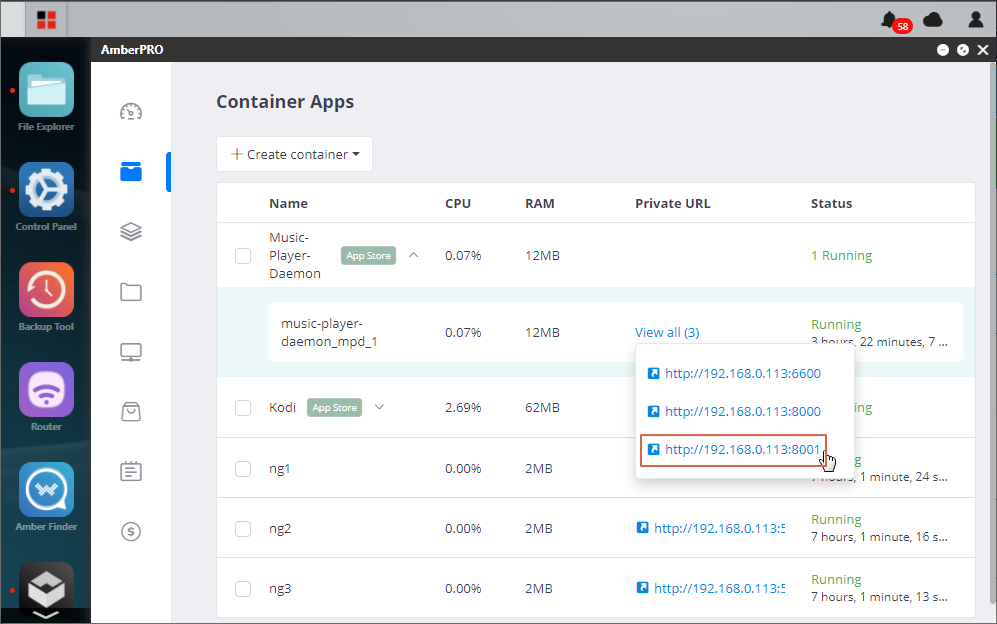The image size is (997, 624).
Task: Click Kodi's 62MB RAM value
Action: click(542, 408)
